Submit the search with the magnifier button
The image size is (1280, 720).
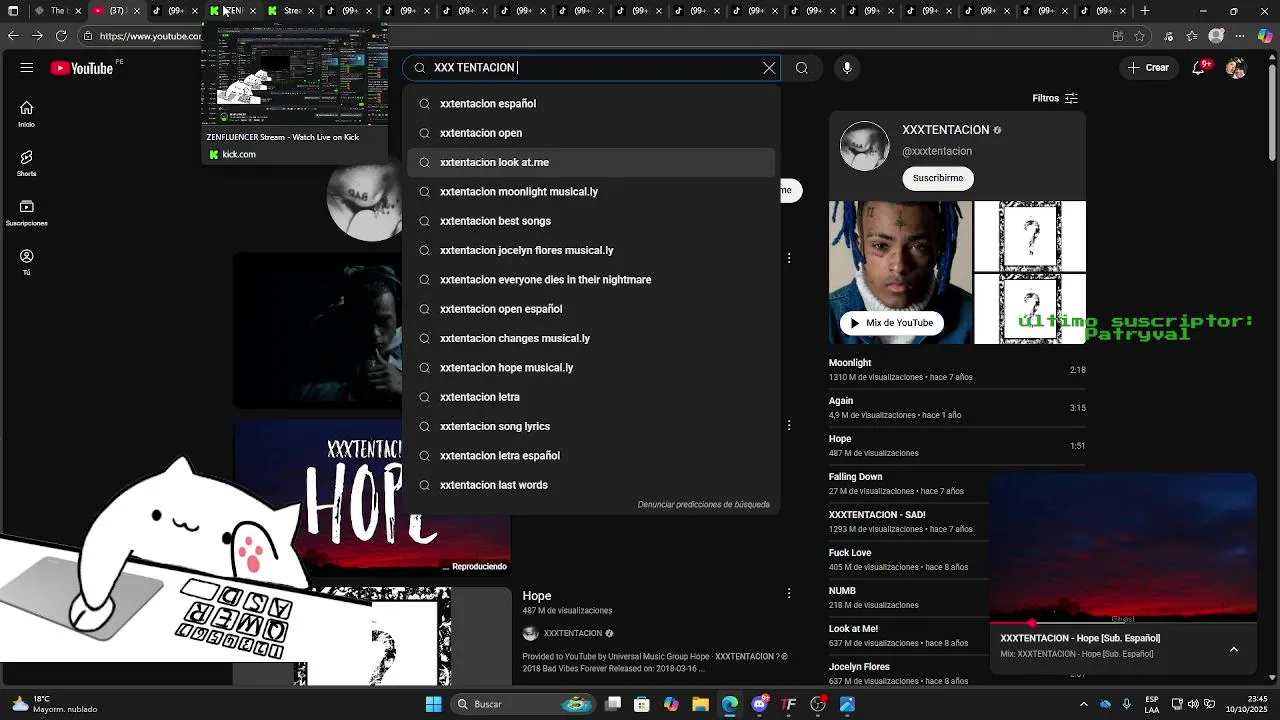tap(802, 68)
